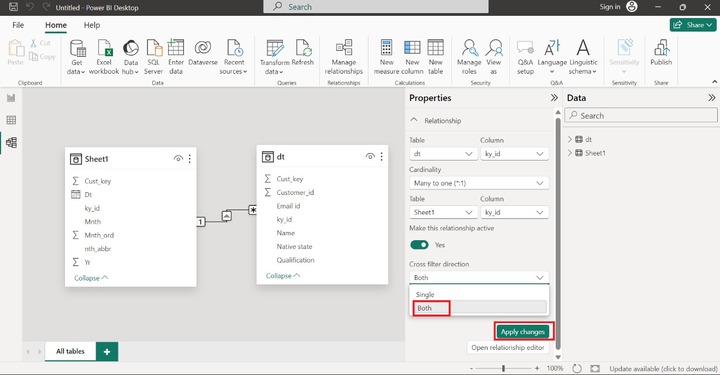Collapse the Data pane
The image size is (720, 375).
click(712, 97)
